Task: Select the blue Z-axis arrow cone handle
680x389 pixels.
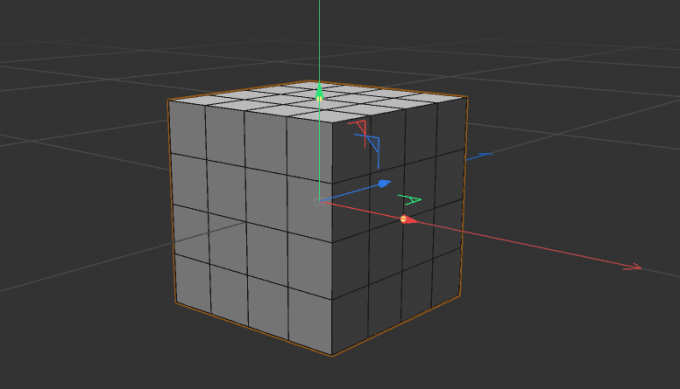Action: (x=385, y=183)
